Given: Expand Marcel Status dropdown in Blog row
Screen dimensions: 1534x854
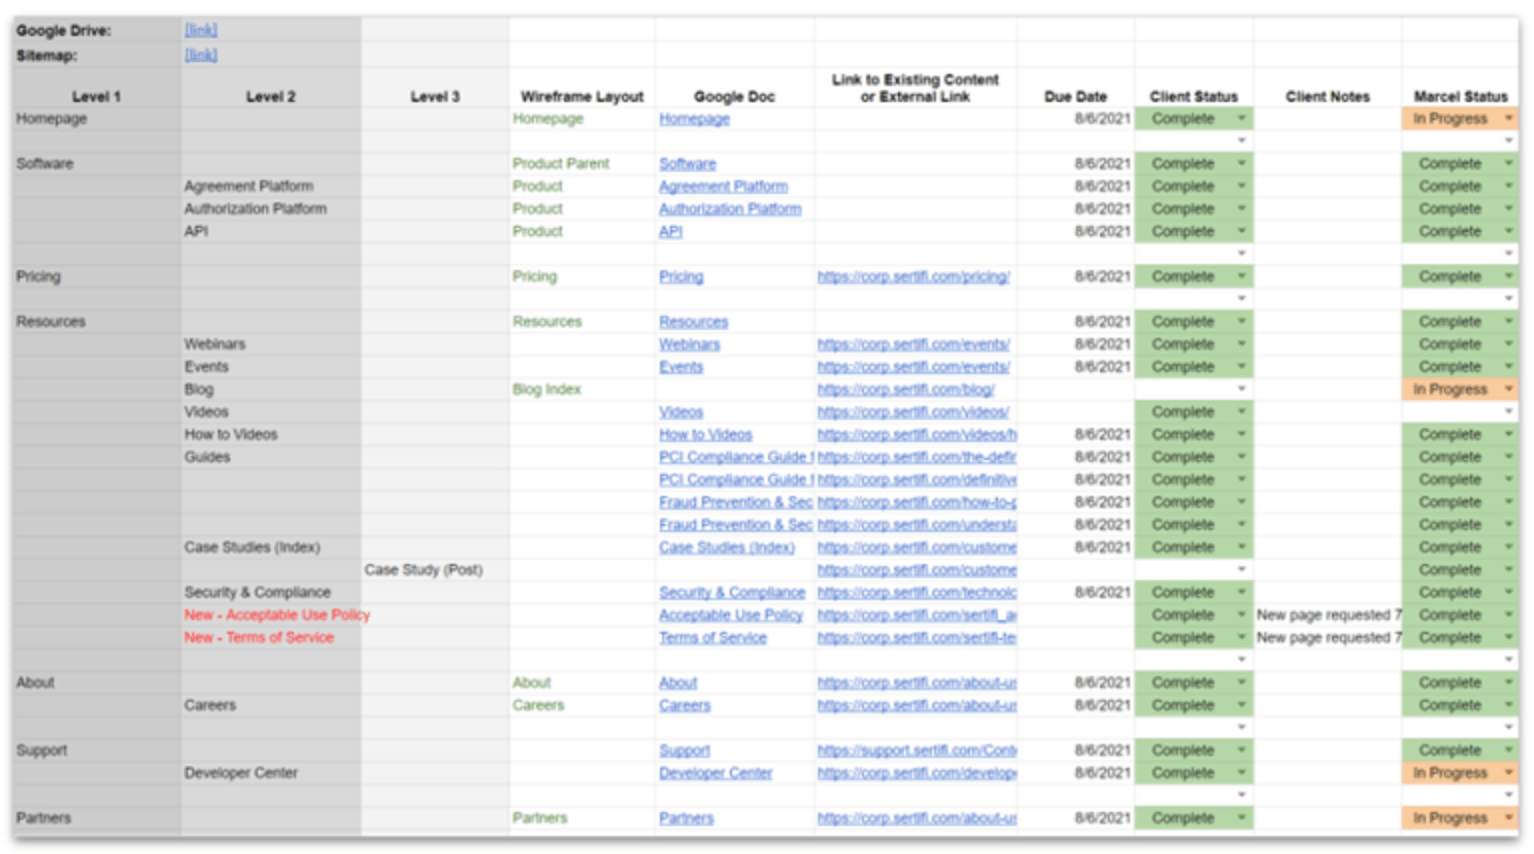Looking at the screenshot, I should point(1508,389).
